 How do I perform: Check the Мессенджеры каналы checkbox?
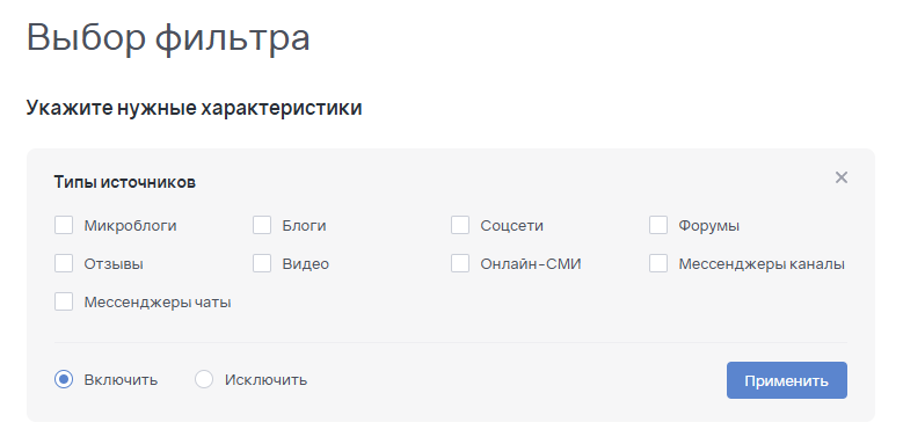658,264
